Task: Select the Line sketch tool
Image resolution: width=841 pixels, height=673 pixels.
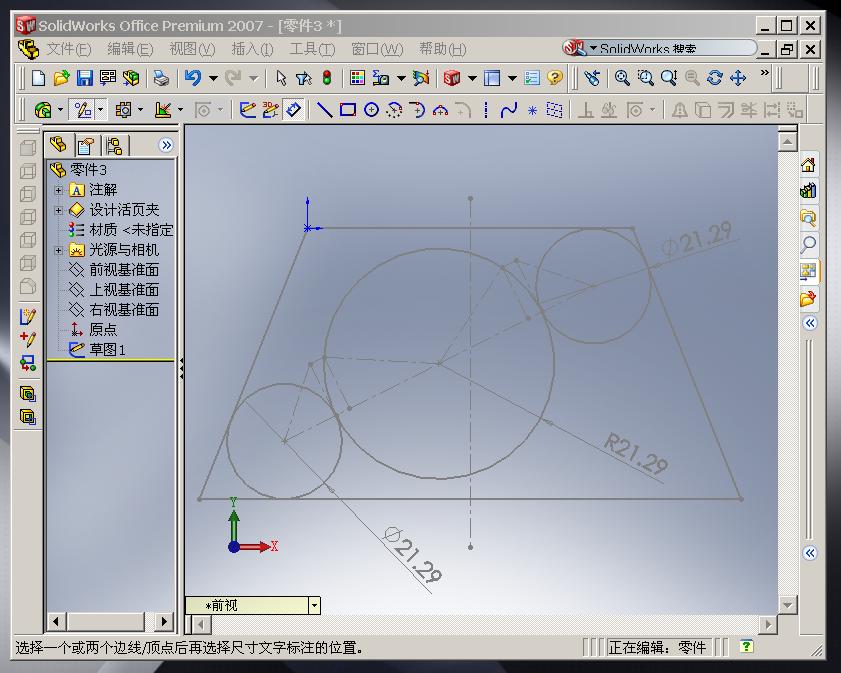Action: coord(324,110)
